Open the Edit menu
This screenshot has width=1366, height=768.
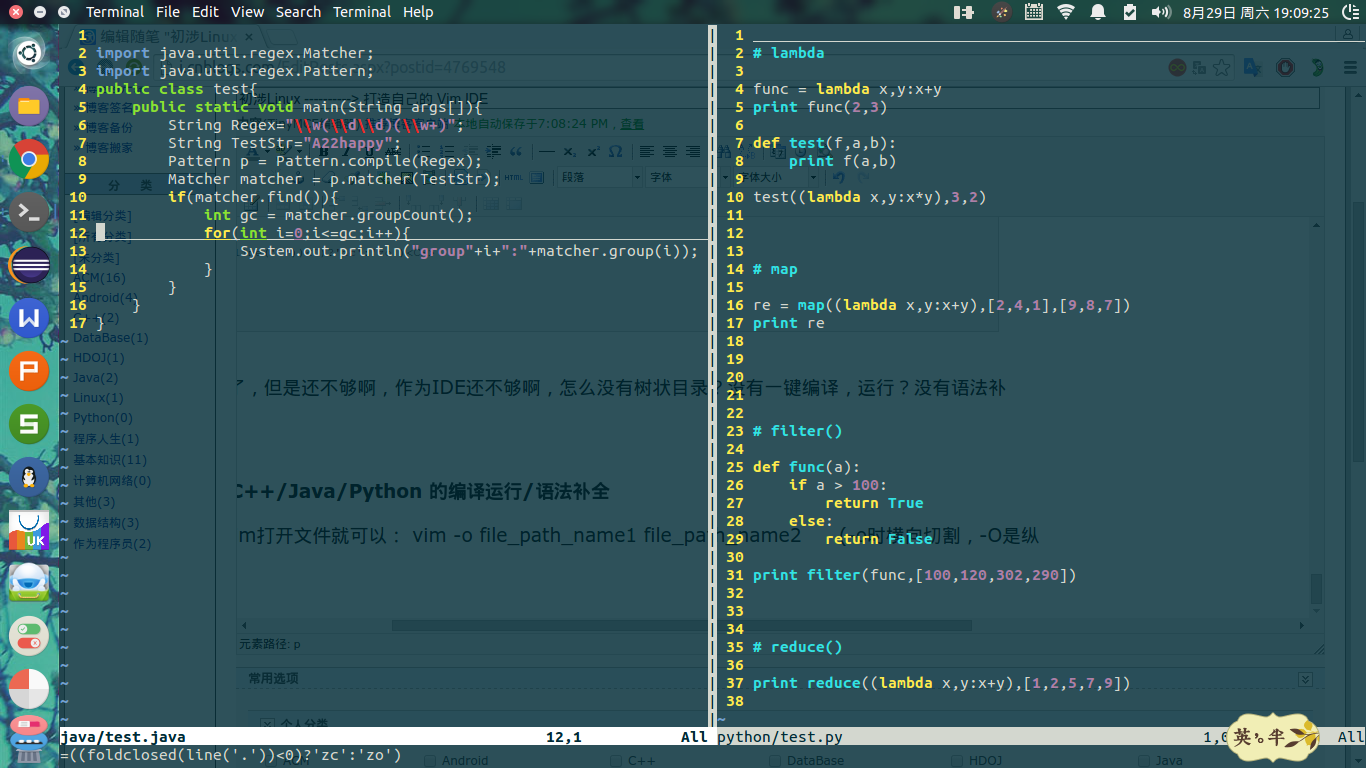206,12
